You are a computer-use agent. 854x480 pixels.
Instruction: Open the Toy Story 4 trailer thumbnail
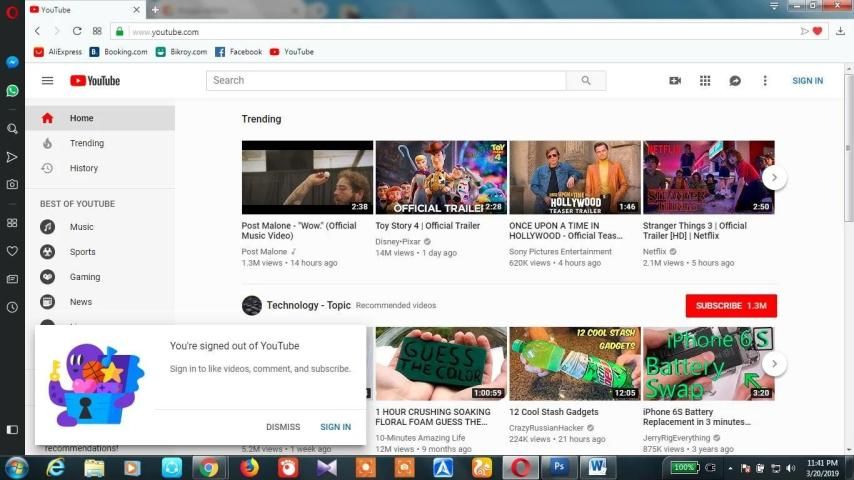click(441, 177)
